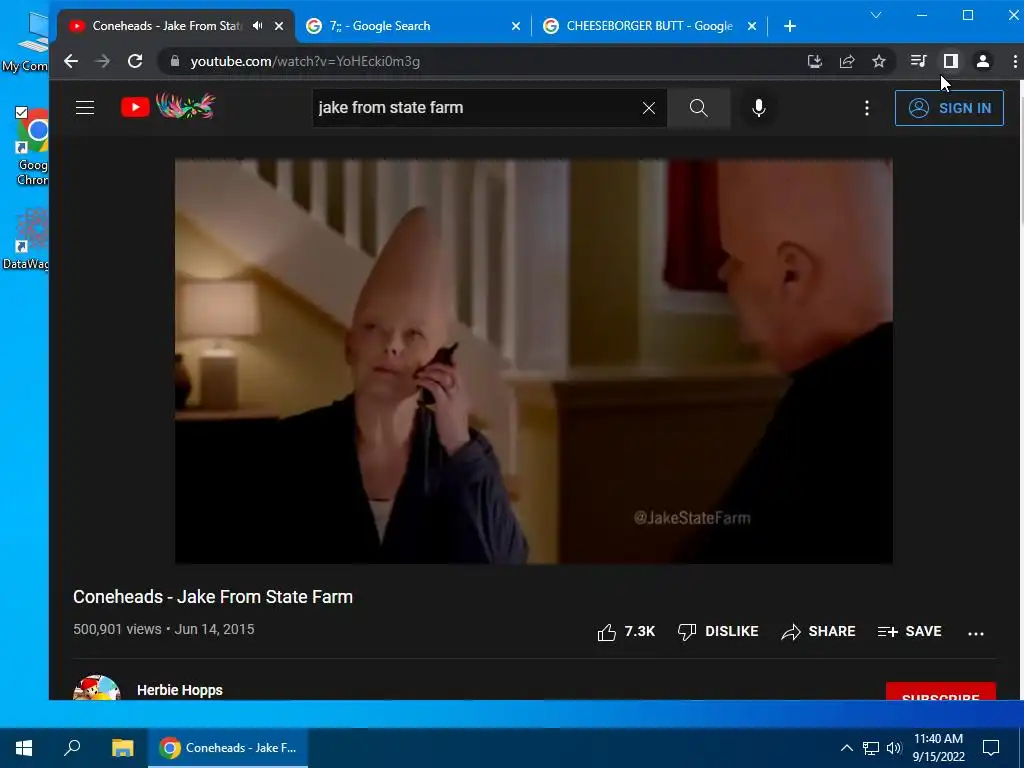The width and height of the screenshot is (1024, 768).
Task: Click the Windows Start button
Action: click(24, 748)
